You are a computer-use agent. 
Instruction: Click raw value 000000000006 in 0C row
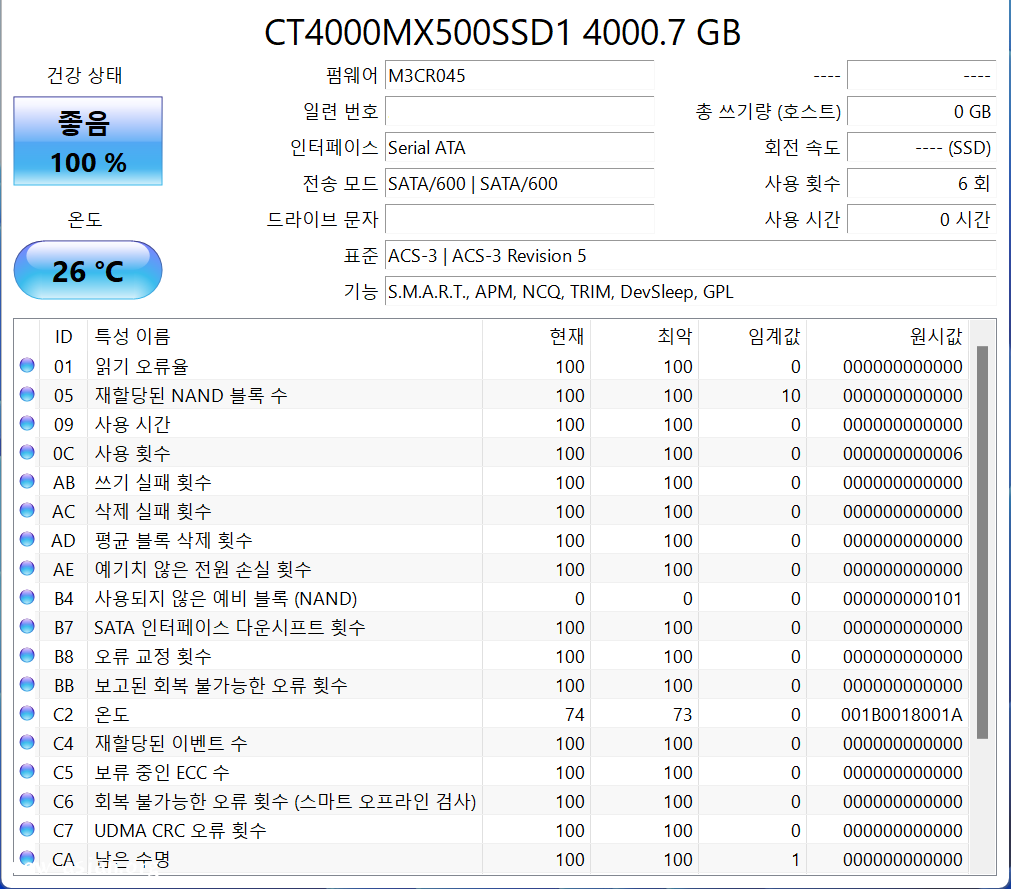pos(903,453)
